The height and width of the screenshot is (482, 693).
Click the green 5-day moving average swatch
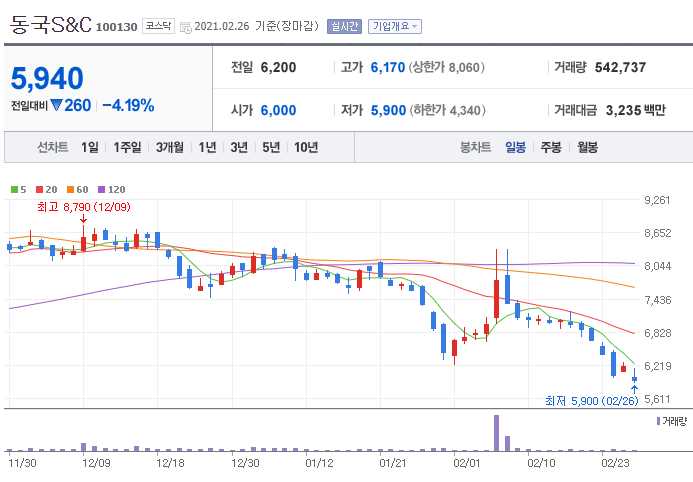click(x=15, y=190)
